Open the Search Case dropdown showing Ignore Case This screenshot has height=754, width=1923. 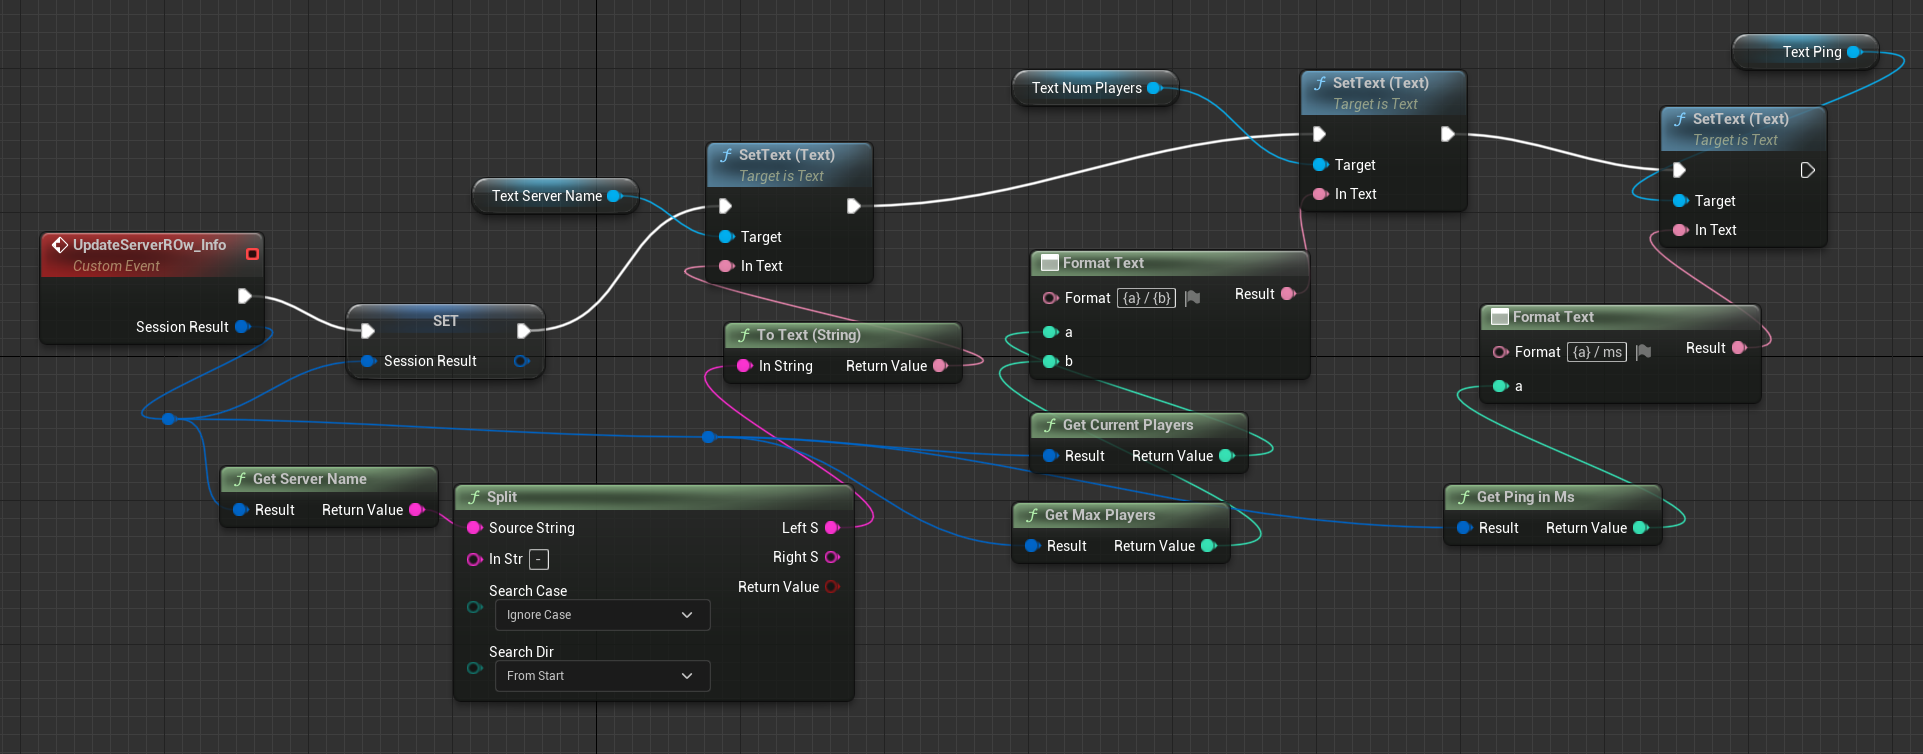[602, 615]
